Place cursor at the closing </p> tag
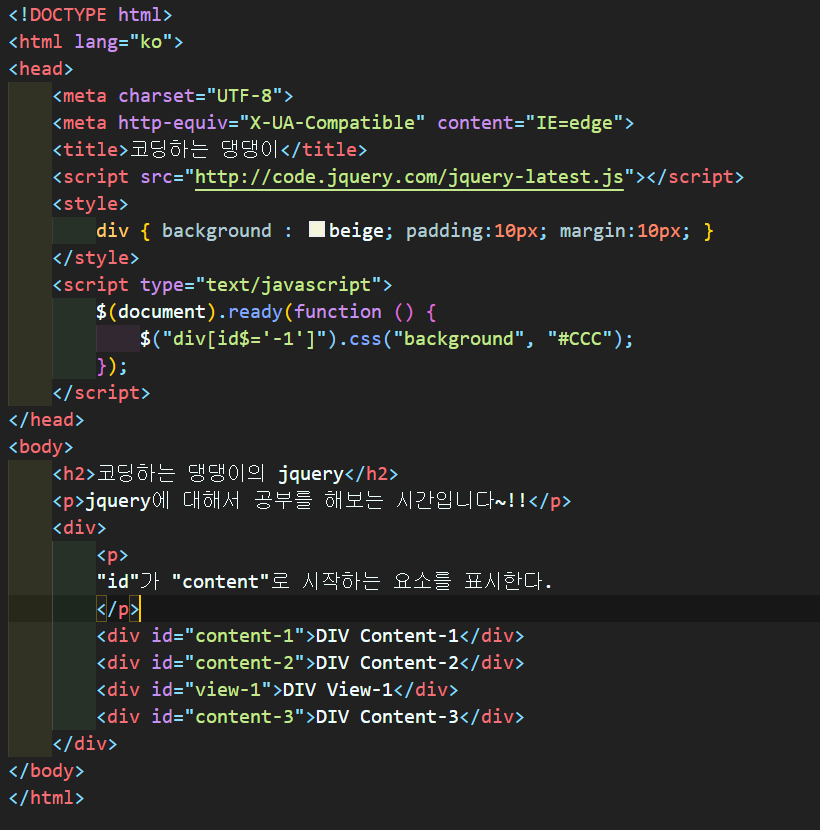The image size is (820, 830). 118,609
